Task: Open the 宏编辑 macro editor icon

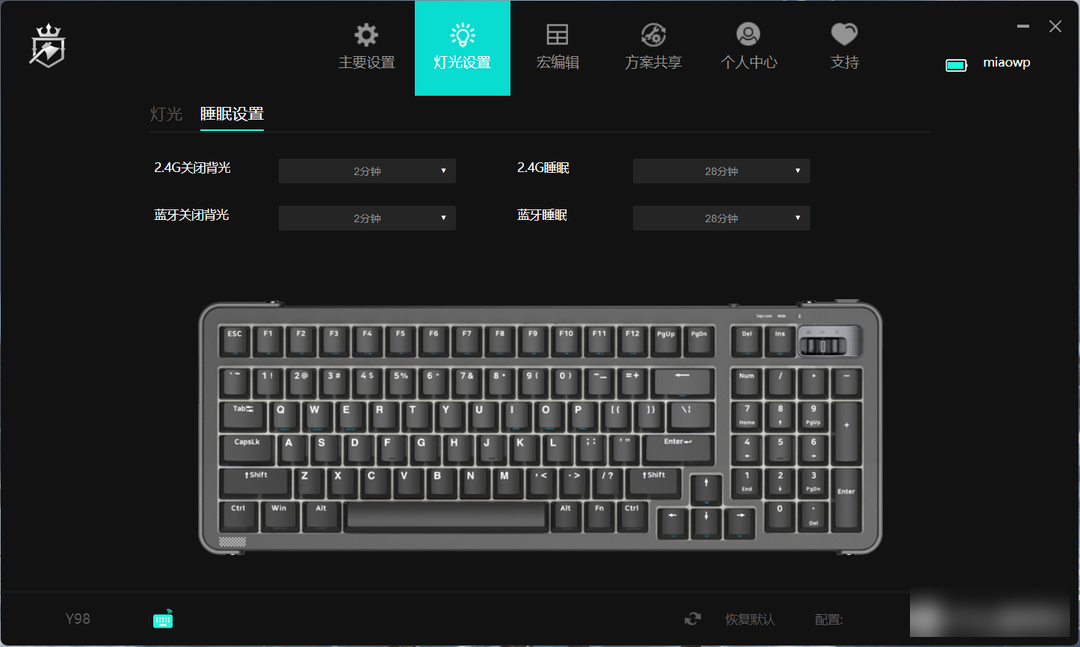Action: [x=557, y=34]
